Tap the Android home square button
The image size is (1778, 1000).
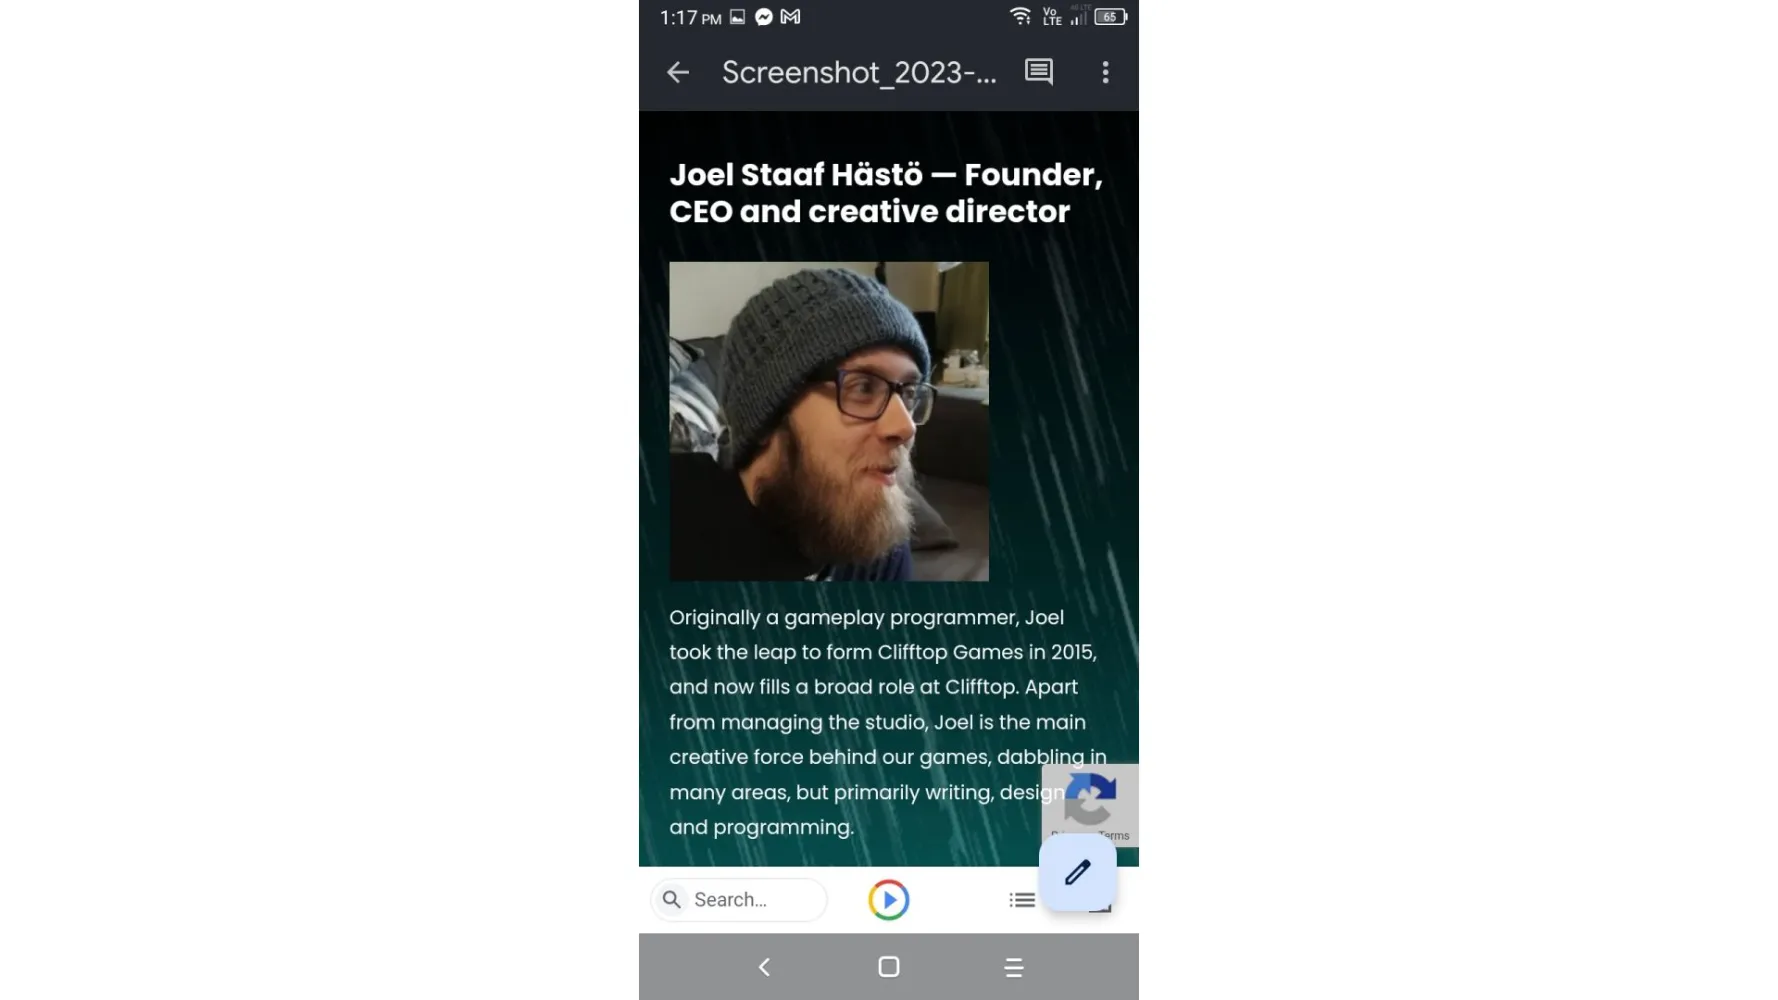[888, 967]
